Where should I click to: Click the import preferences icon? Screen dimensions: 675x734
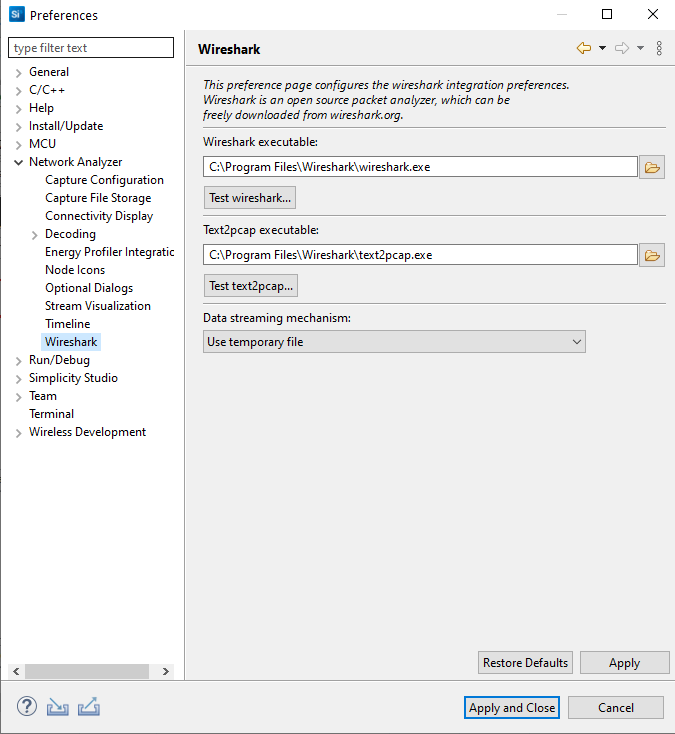click(58, 707)
